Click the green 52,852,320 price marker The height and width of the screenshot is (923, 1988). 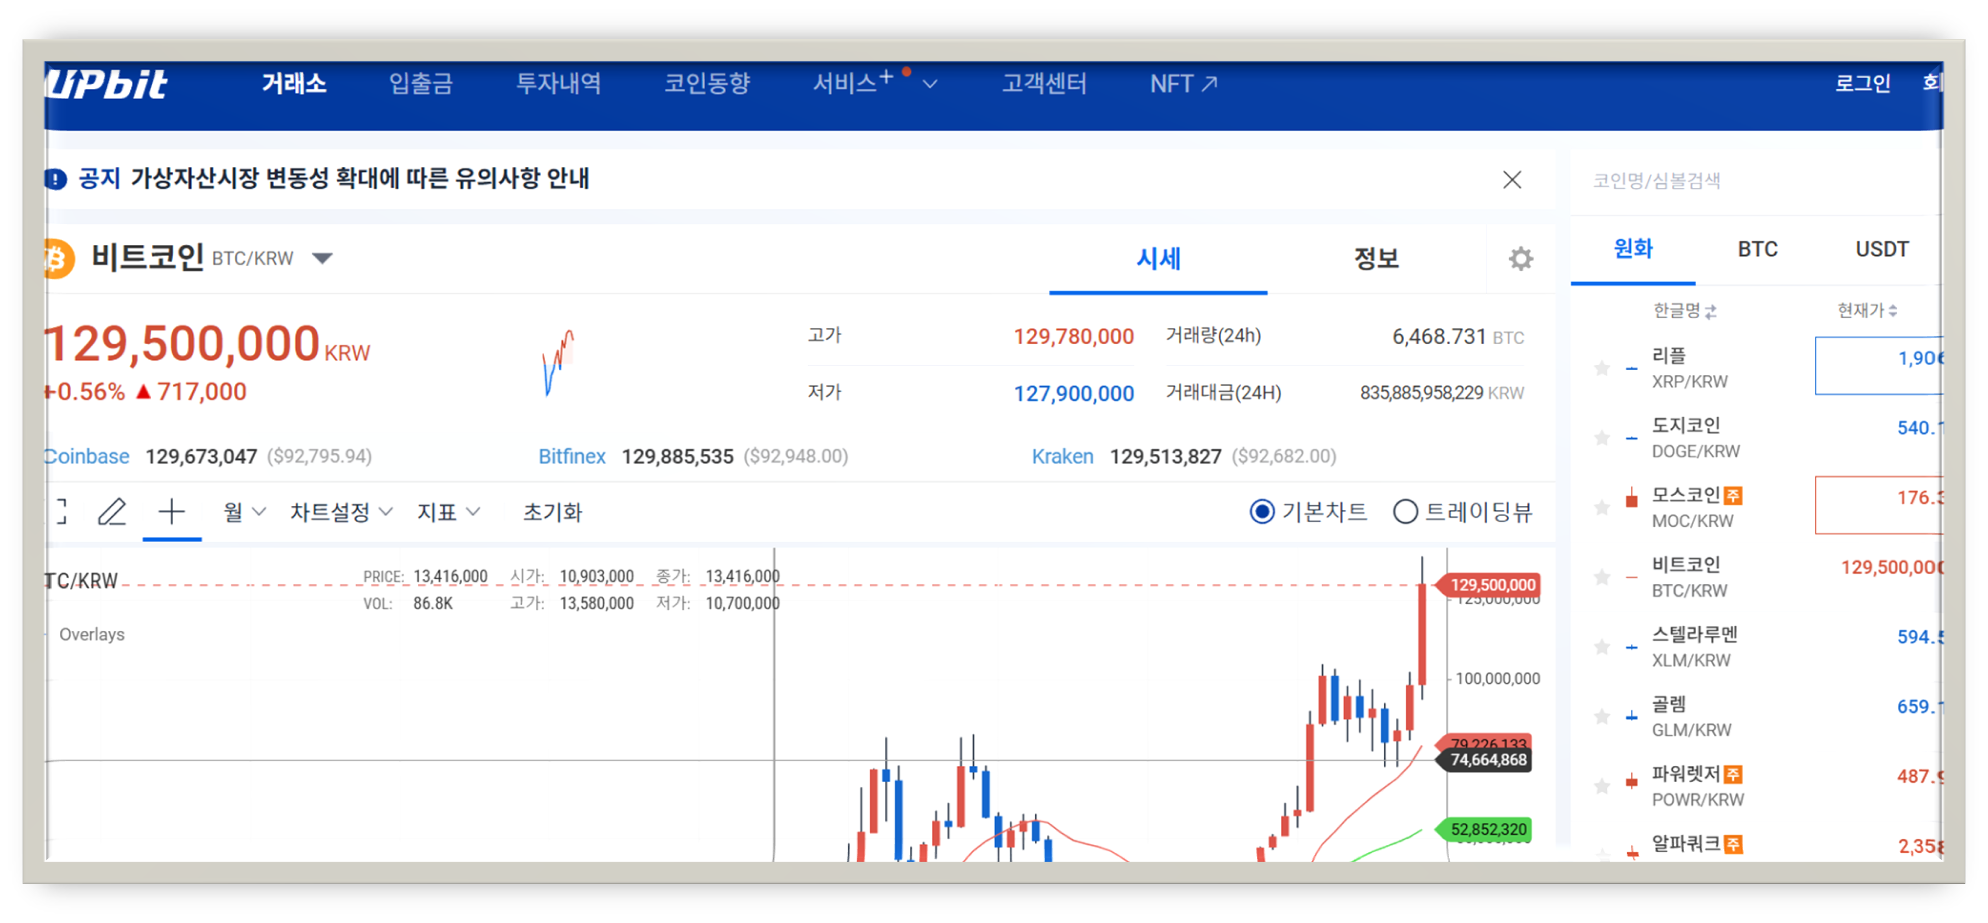[1484, 830]
